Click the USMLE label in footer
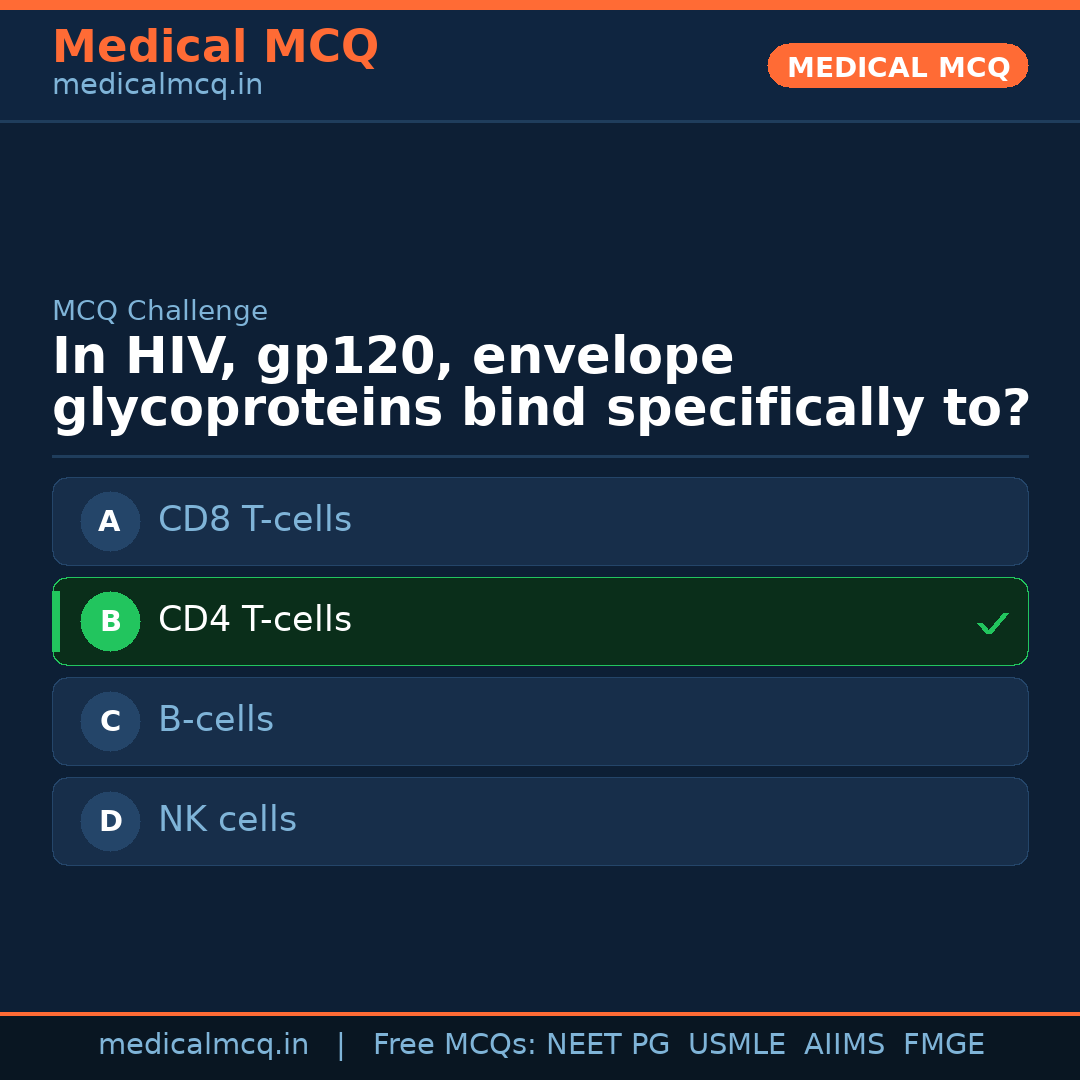Image resolution: width=1080 pixels, height=1080 pixels. tap(736, 1045)
